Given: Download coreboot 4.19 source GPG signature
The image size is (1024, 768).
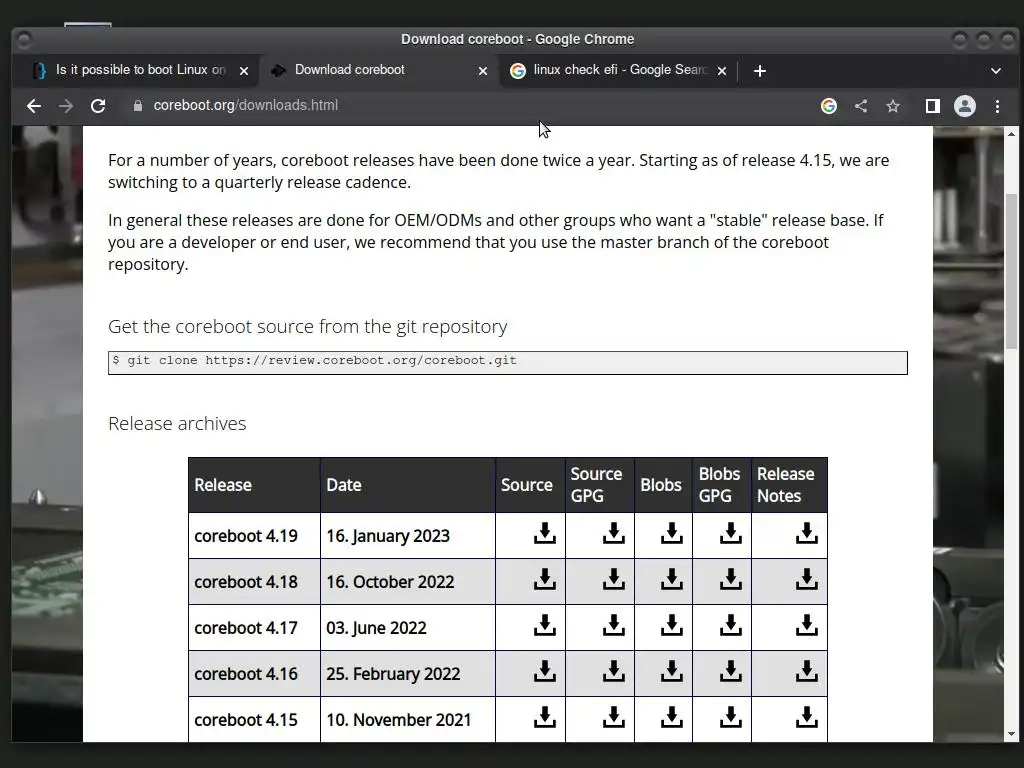Looking at the screenshot, I should coord(613,533).
